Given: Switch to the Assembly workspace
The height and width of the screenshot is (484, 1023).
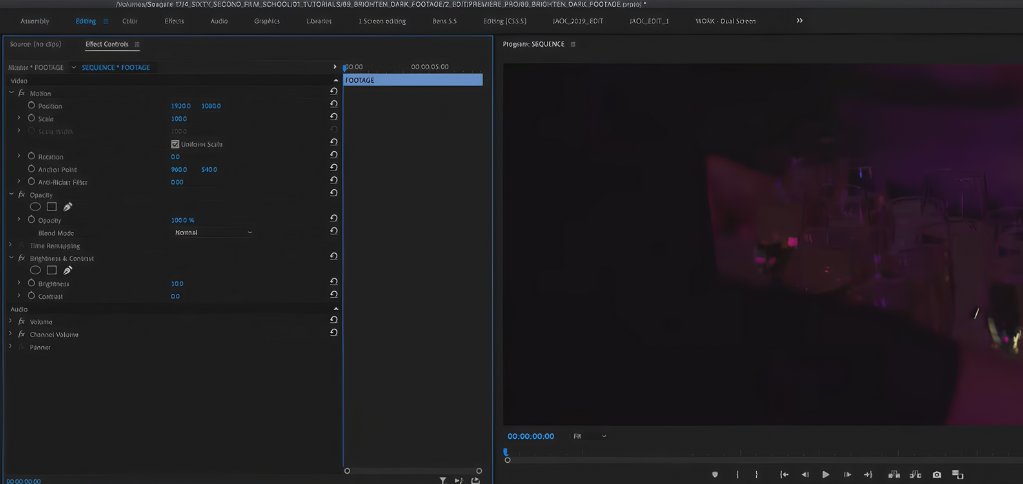Looking at the screenshot, I should pos(35,21).
